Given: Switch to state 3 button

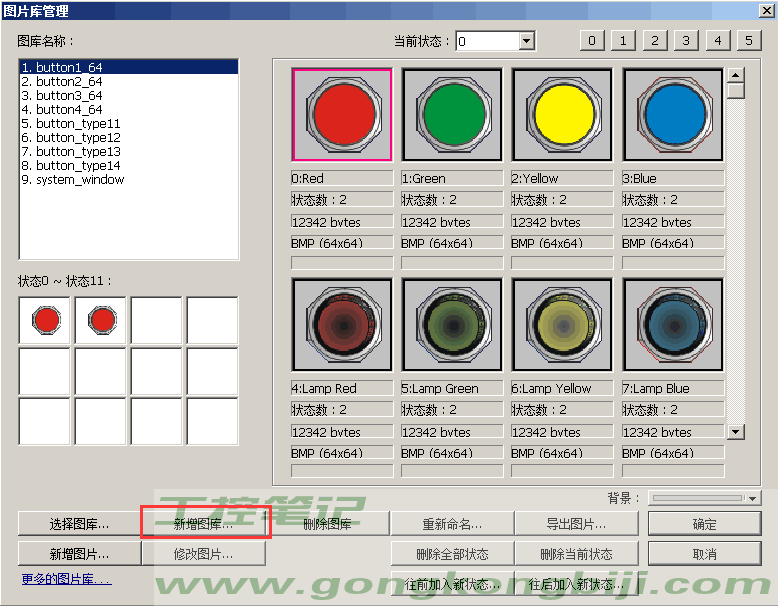Looking at the screenshot, I should click(685, 41).
